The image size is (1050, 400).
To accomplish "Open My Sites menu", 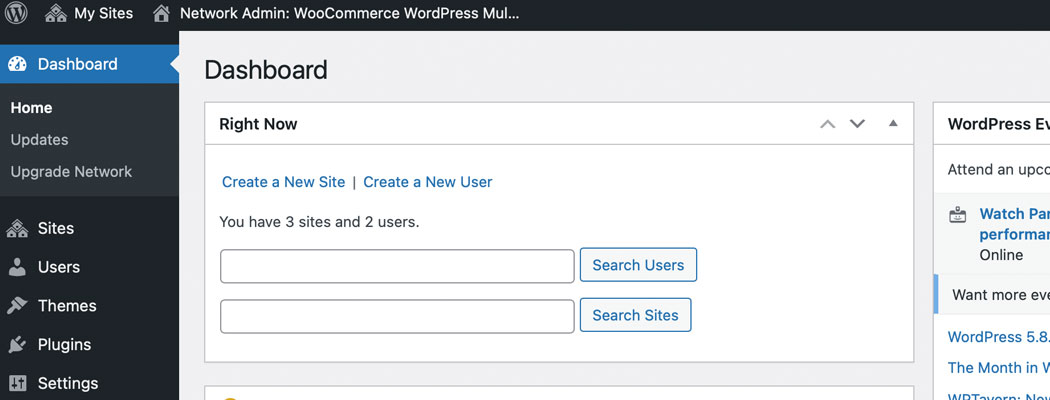I will [89, 13].
